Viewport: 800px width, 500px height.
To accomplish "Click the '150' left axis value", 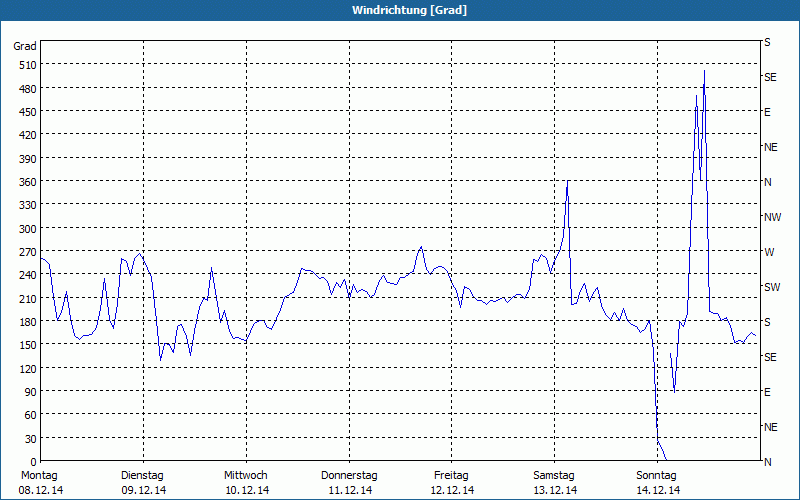I will coord(28,345).
